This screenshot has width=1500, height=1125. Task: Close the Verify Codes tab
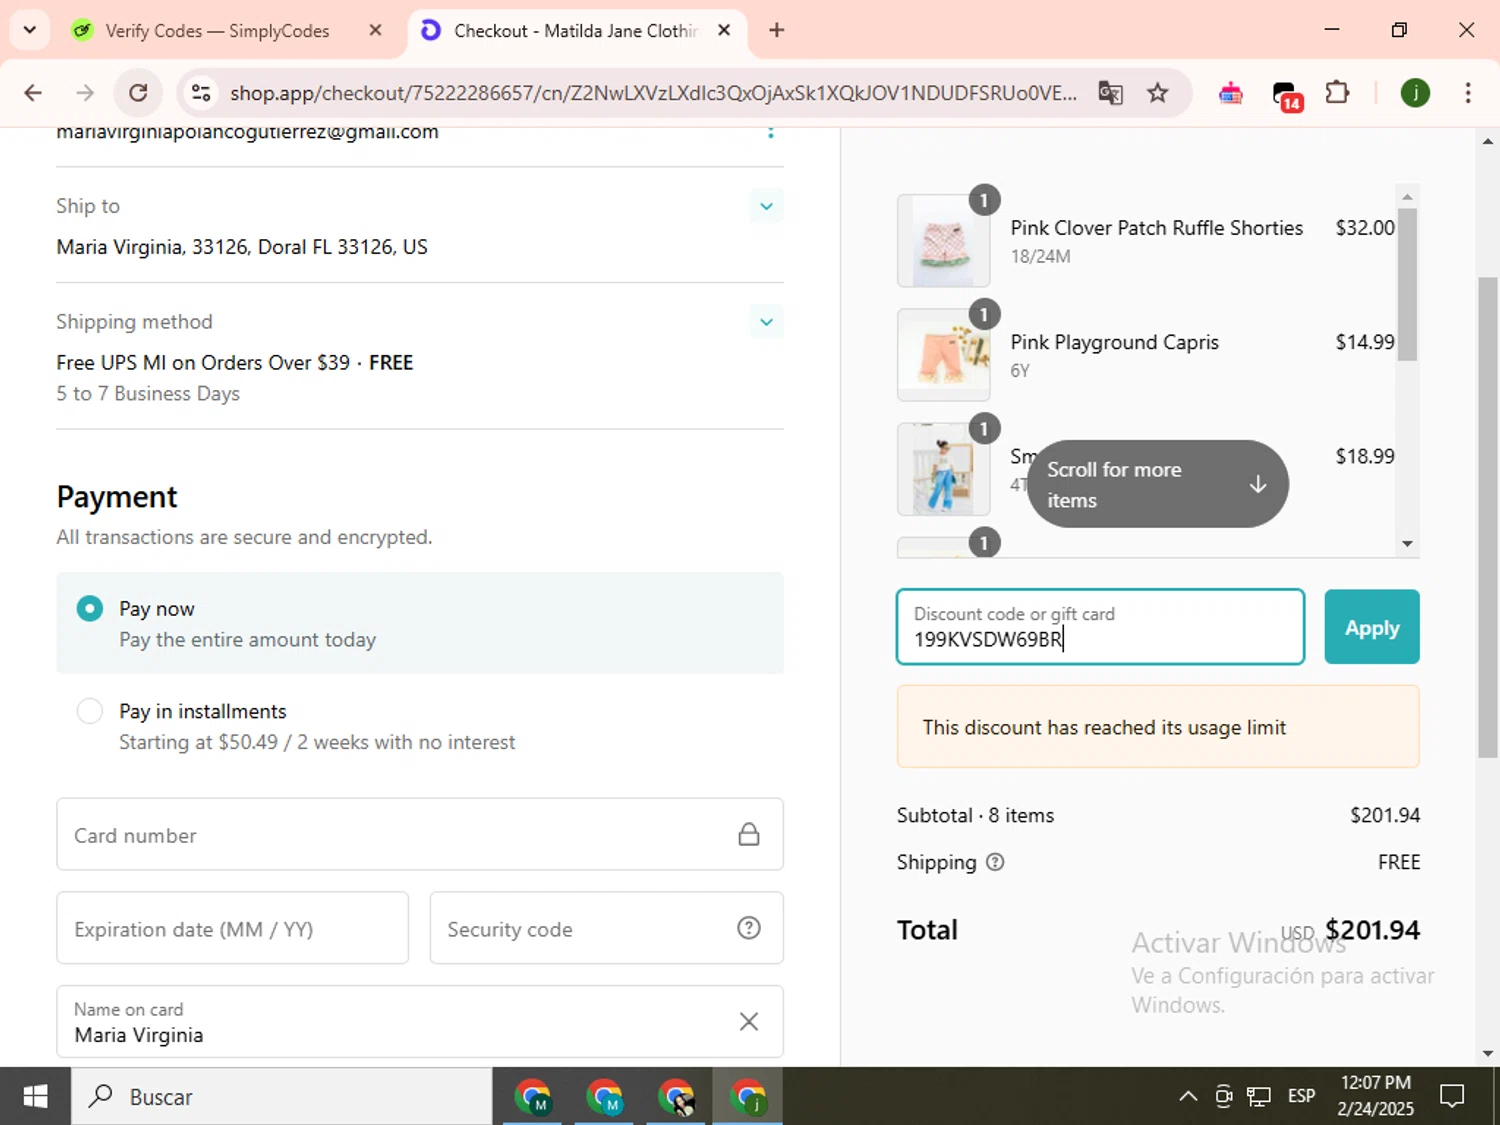375,30
